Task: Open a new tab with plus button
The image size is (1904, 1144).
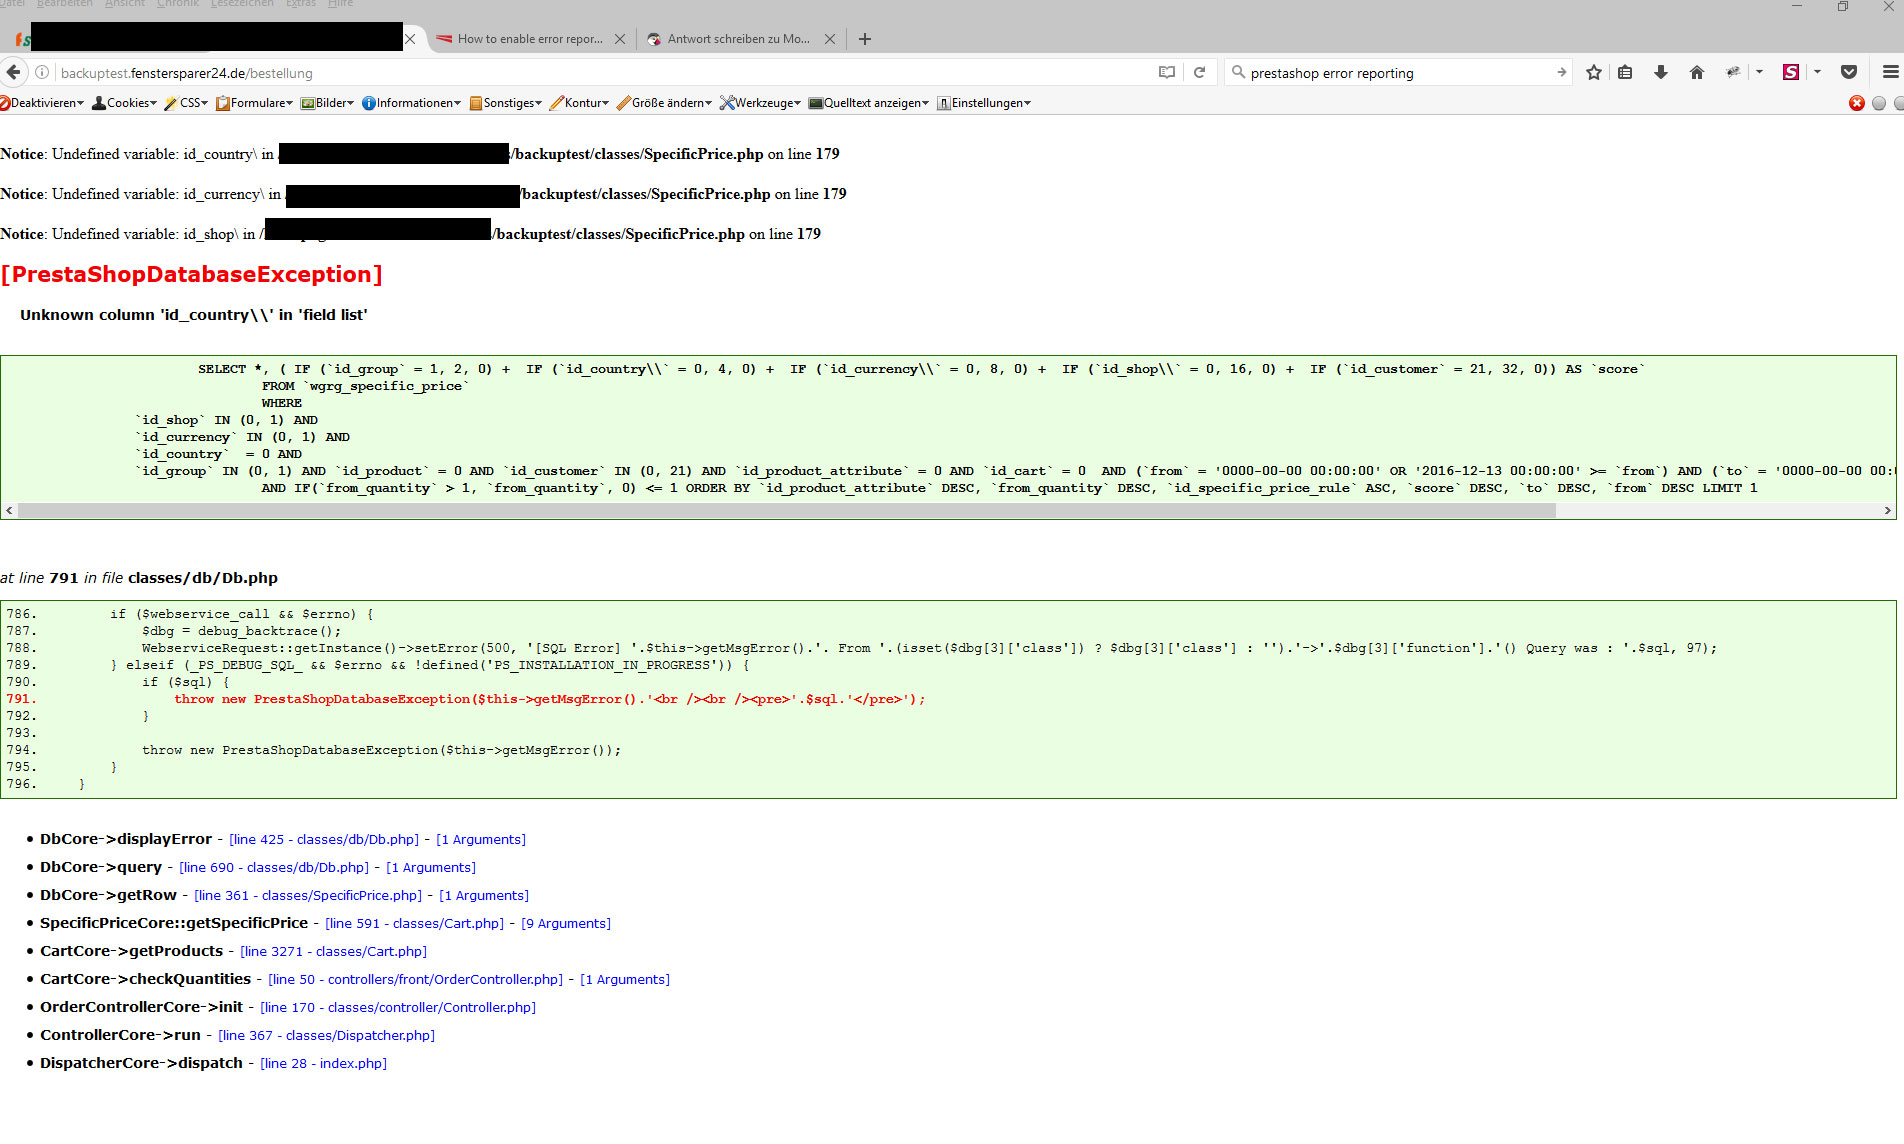Action: point(865,39)
